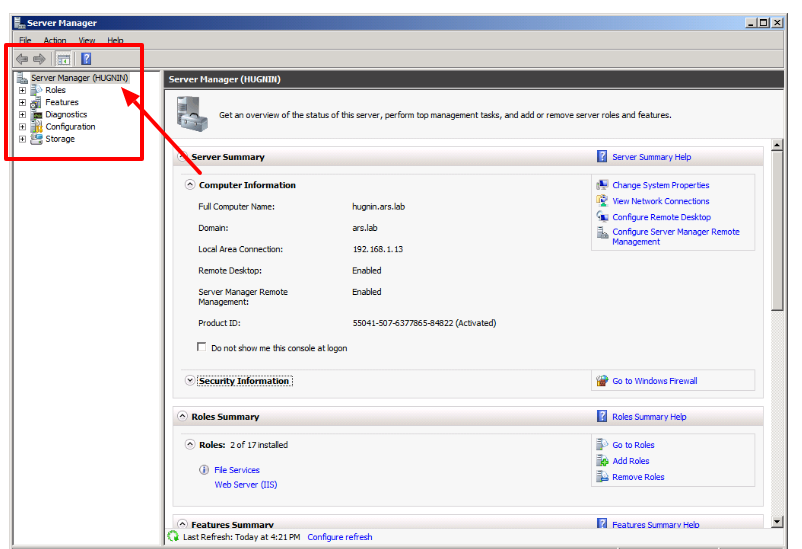
Task: Open the File Services role link
Action: [237, 470]
